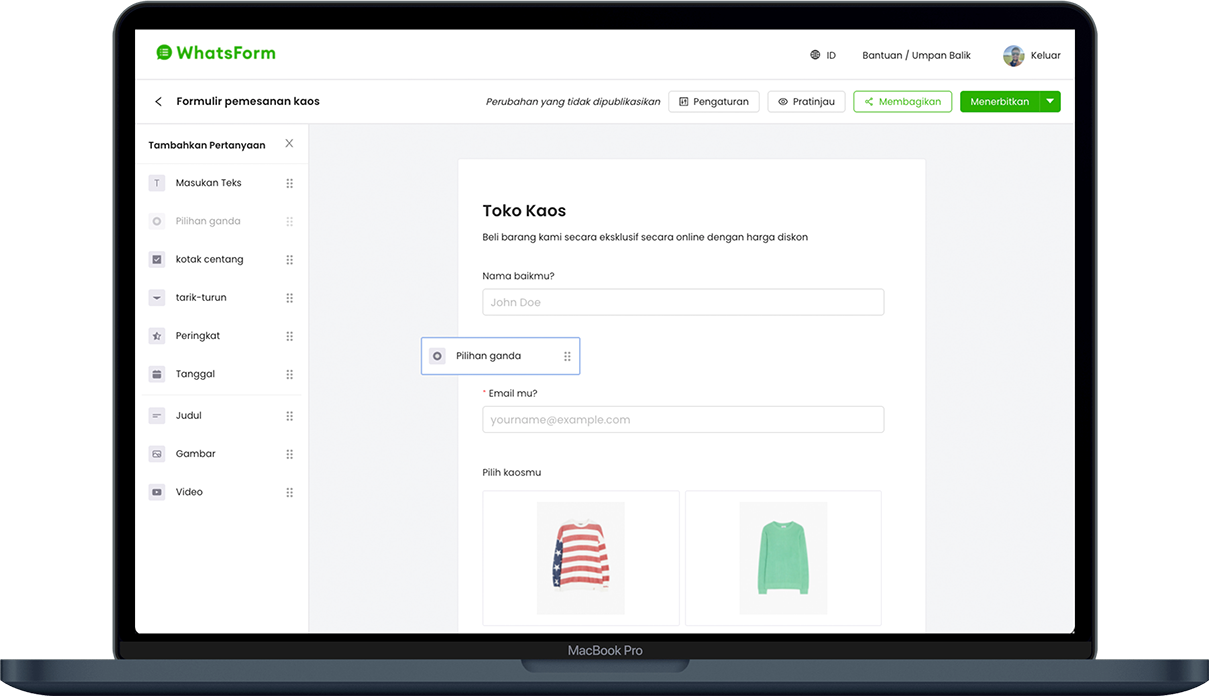The height and width of the screenshot is (696, 1209).
Task: Open Bantuan / Umpan Balik
Action: (x=916, y=56)
